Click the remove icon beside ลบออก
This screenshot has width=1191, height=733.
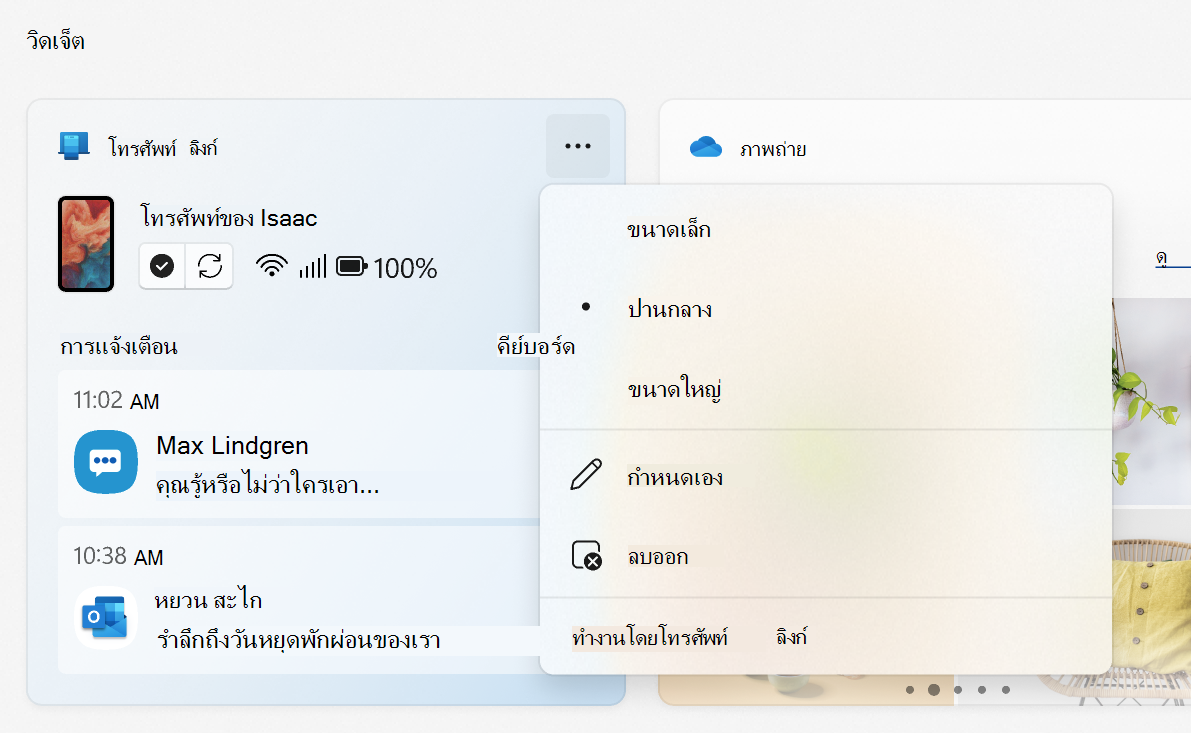(x=586, y=555)
